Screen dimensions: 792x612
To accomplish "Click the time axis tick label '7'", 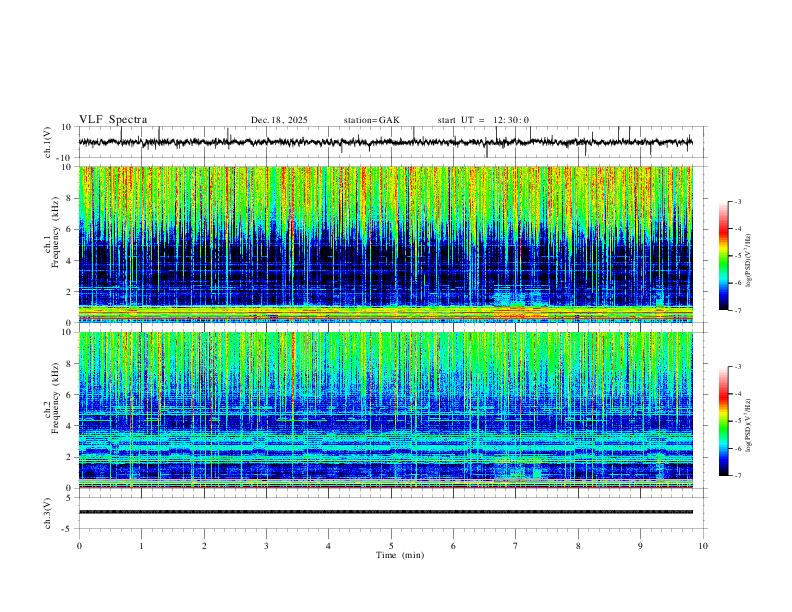I will point(516,546).
